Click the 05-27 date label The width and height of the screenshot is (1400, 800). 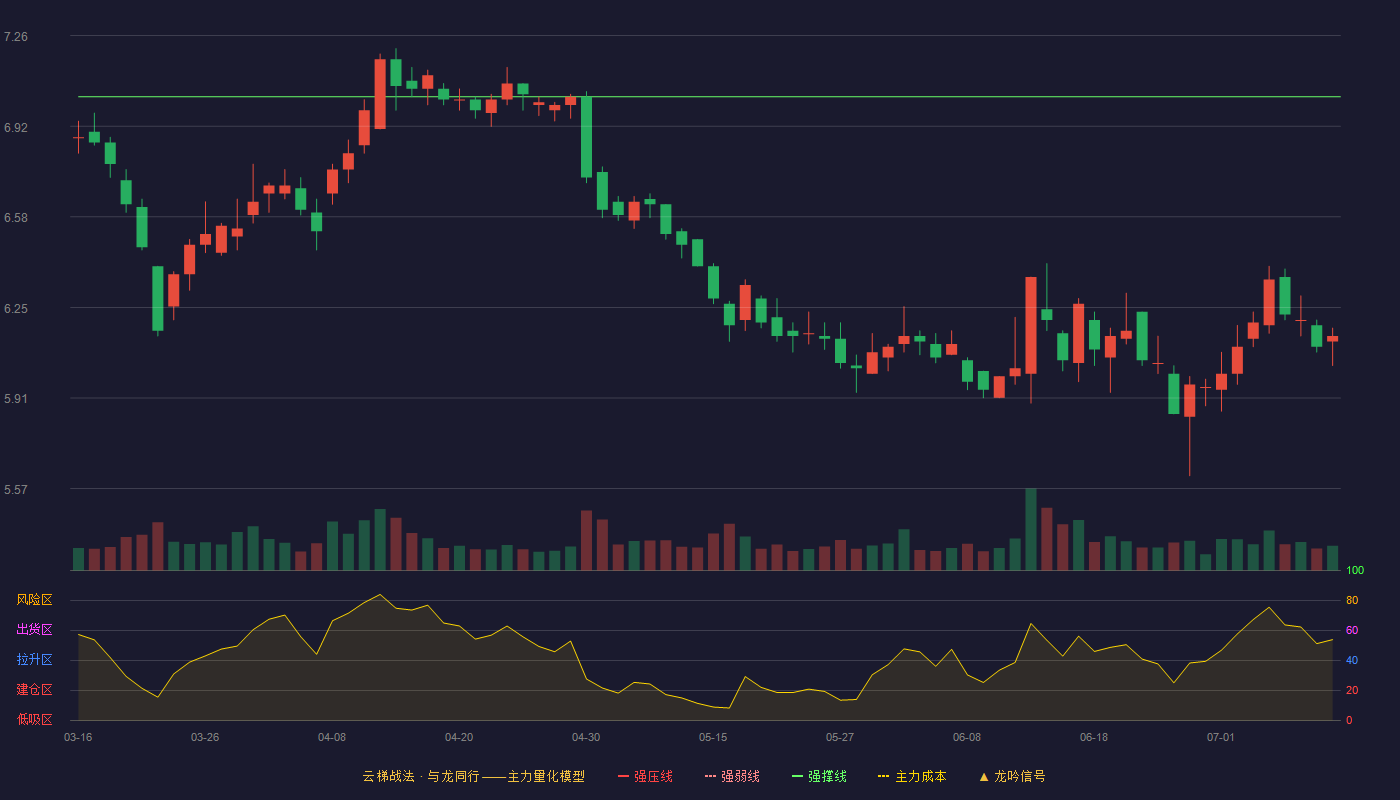pos(840,737)
